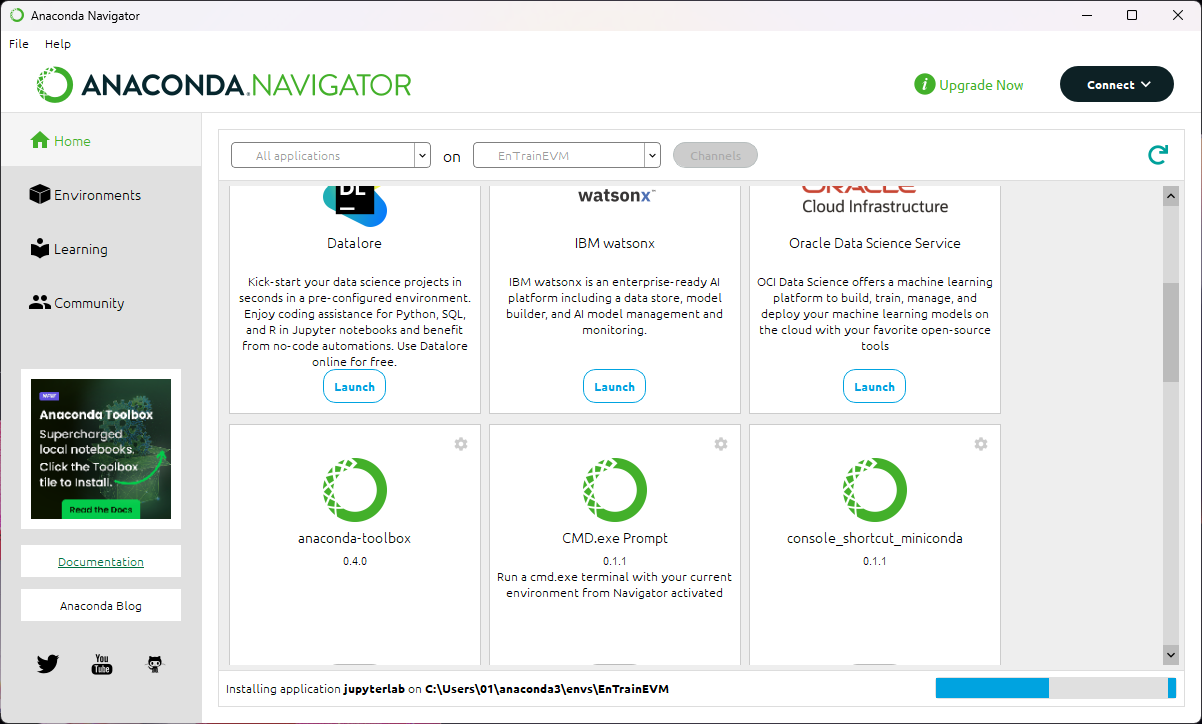The image size is (1202, 724).
Task: Open gear settings on anaconda-toolbox tile
Action: 461,444
